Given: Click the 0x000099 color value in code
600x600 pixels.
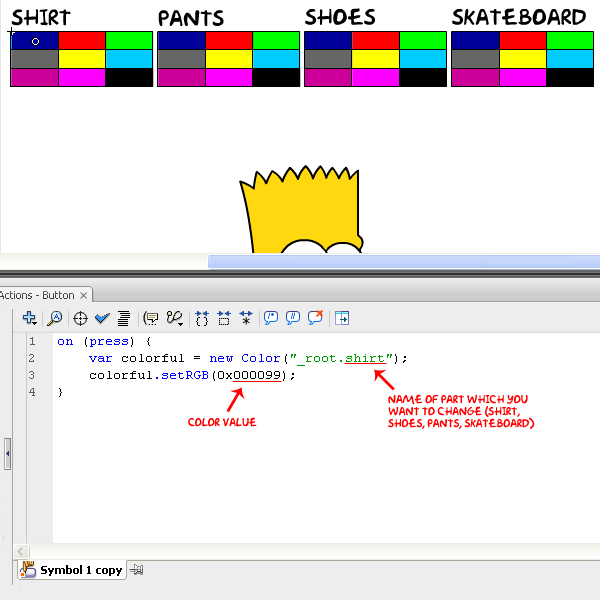Looking at the screenshot, I should (249, 375).
